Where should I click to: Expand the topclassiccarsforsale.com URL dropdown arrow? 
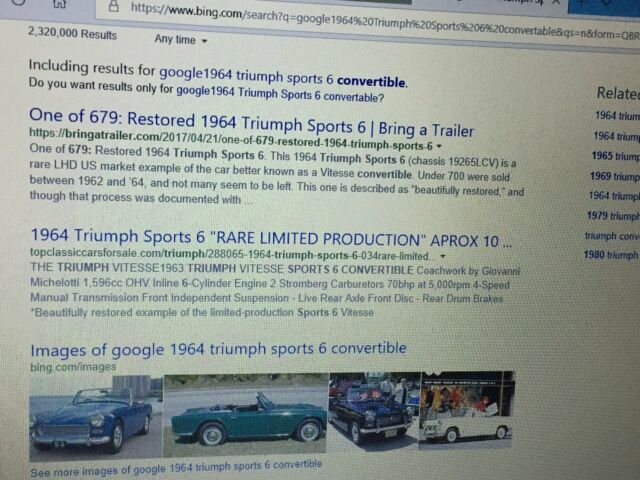pyautogui.click(x=442, y=256)
